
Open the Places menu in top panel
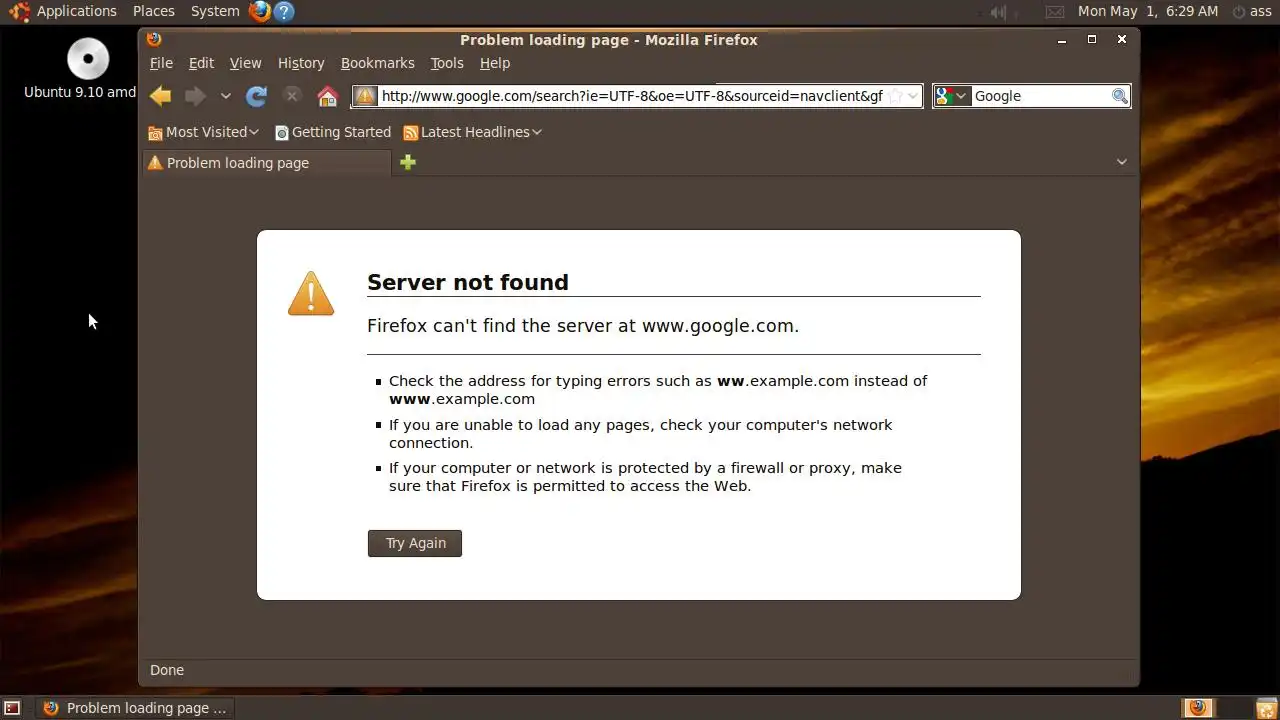[x=153, y=11]
